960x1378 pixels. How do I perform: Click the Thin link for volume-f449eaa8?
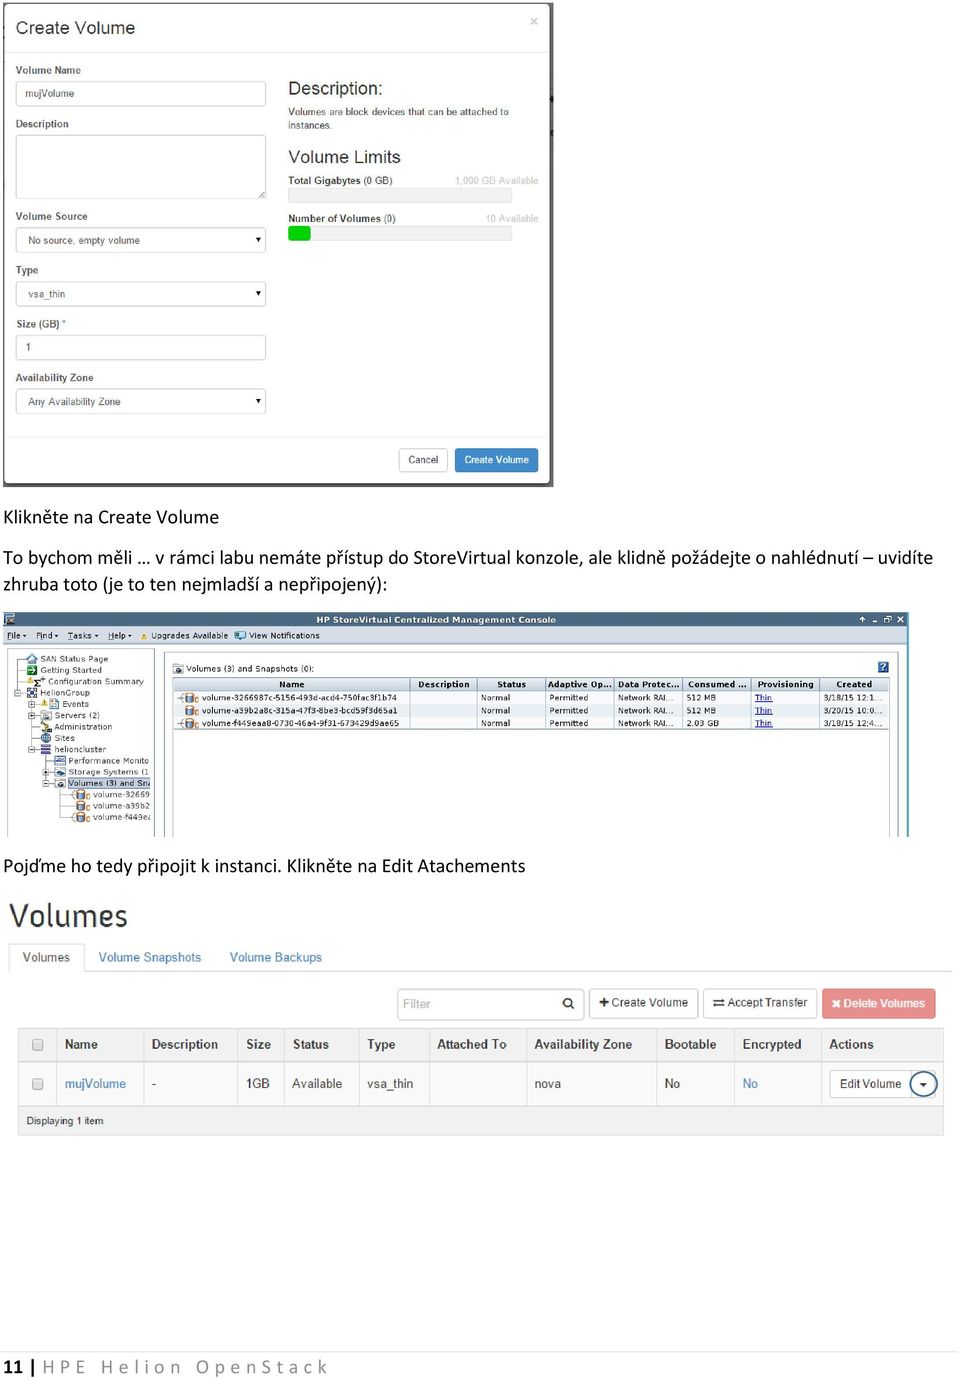point(763,723)
